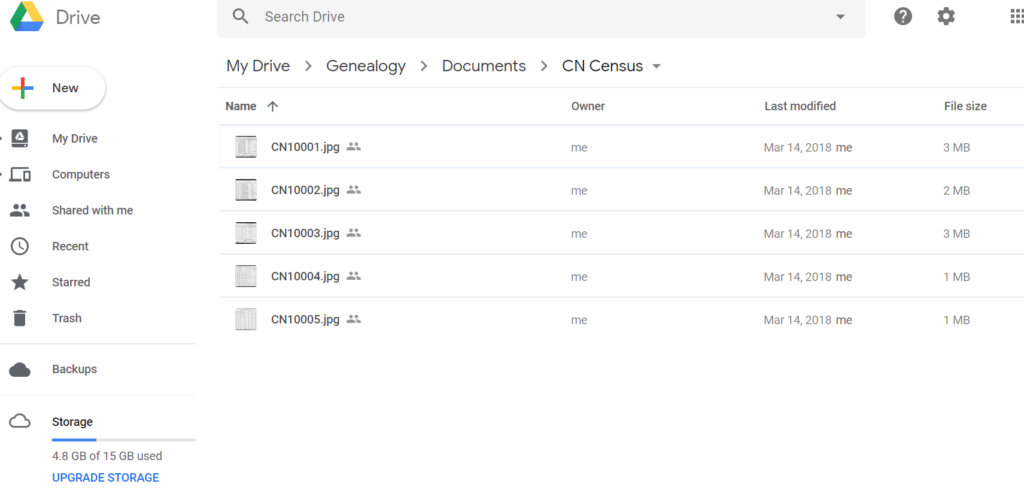Click the Google Drive logo

tap(27, 16)
